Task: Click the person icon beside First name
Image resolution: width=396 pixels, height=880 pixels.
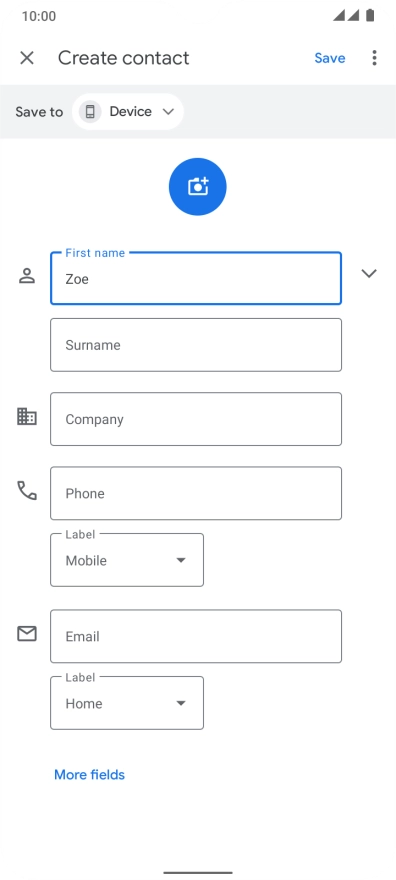Action: [27, 276]
